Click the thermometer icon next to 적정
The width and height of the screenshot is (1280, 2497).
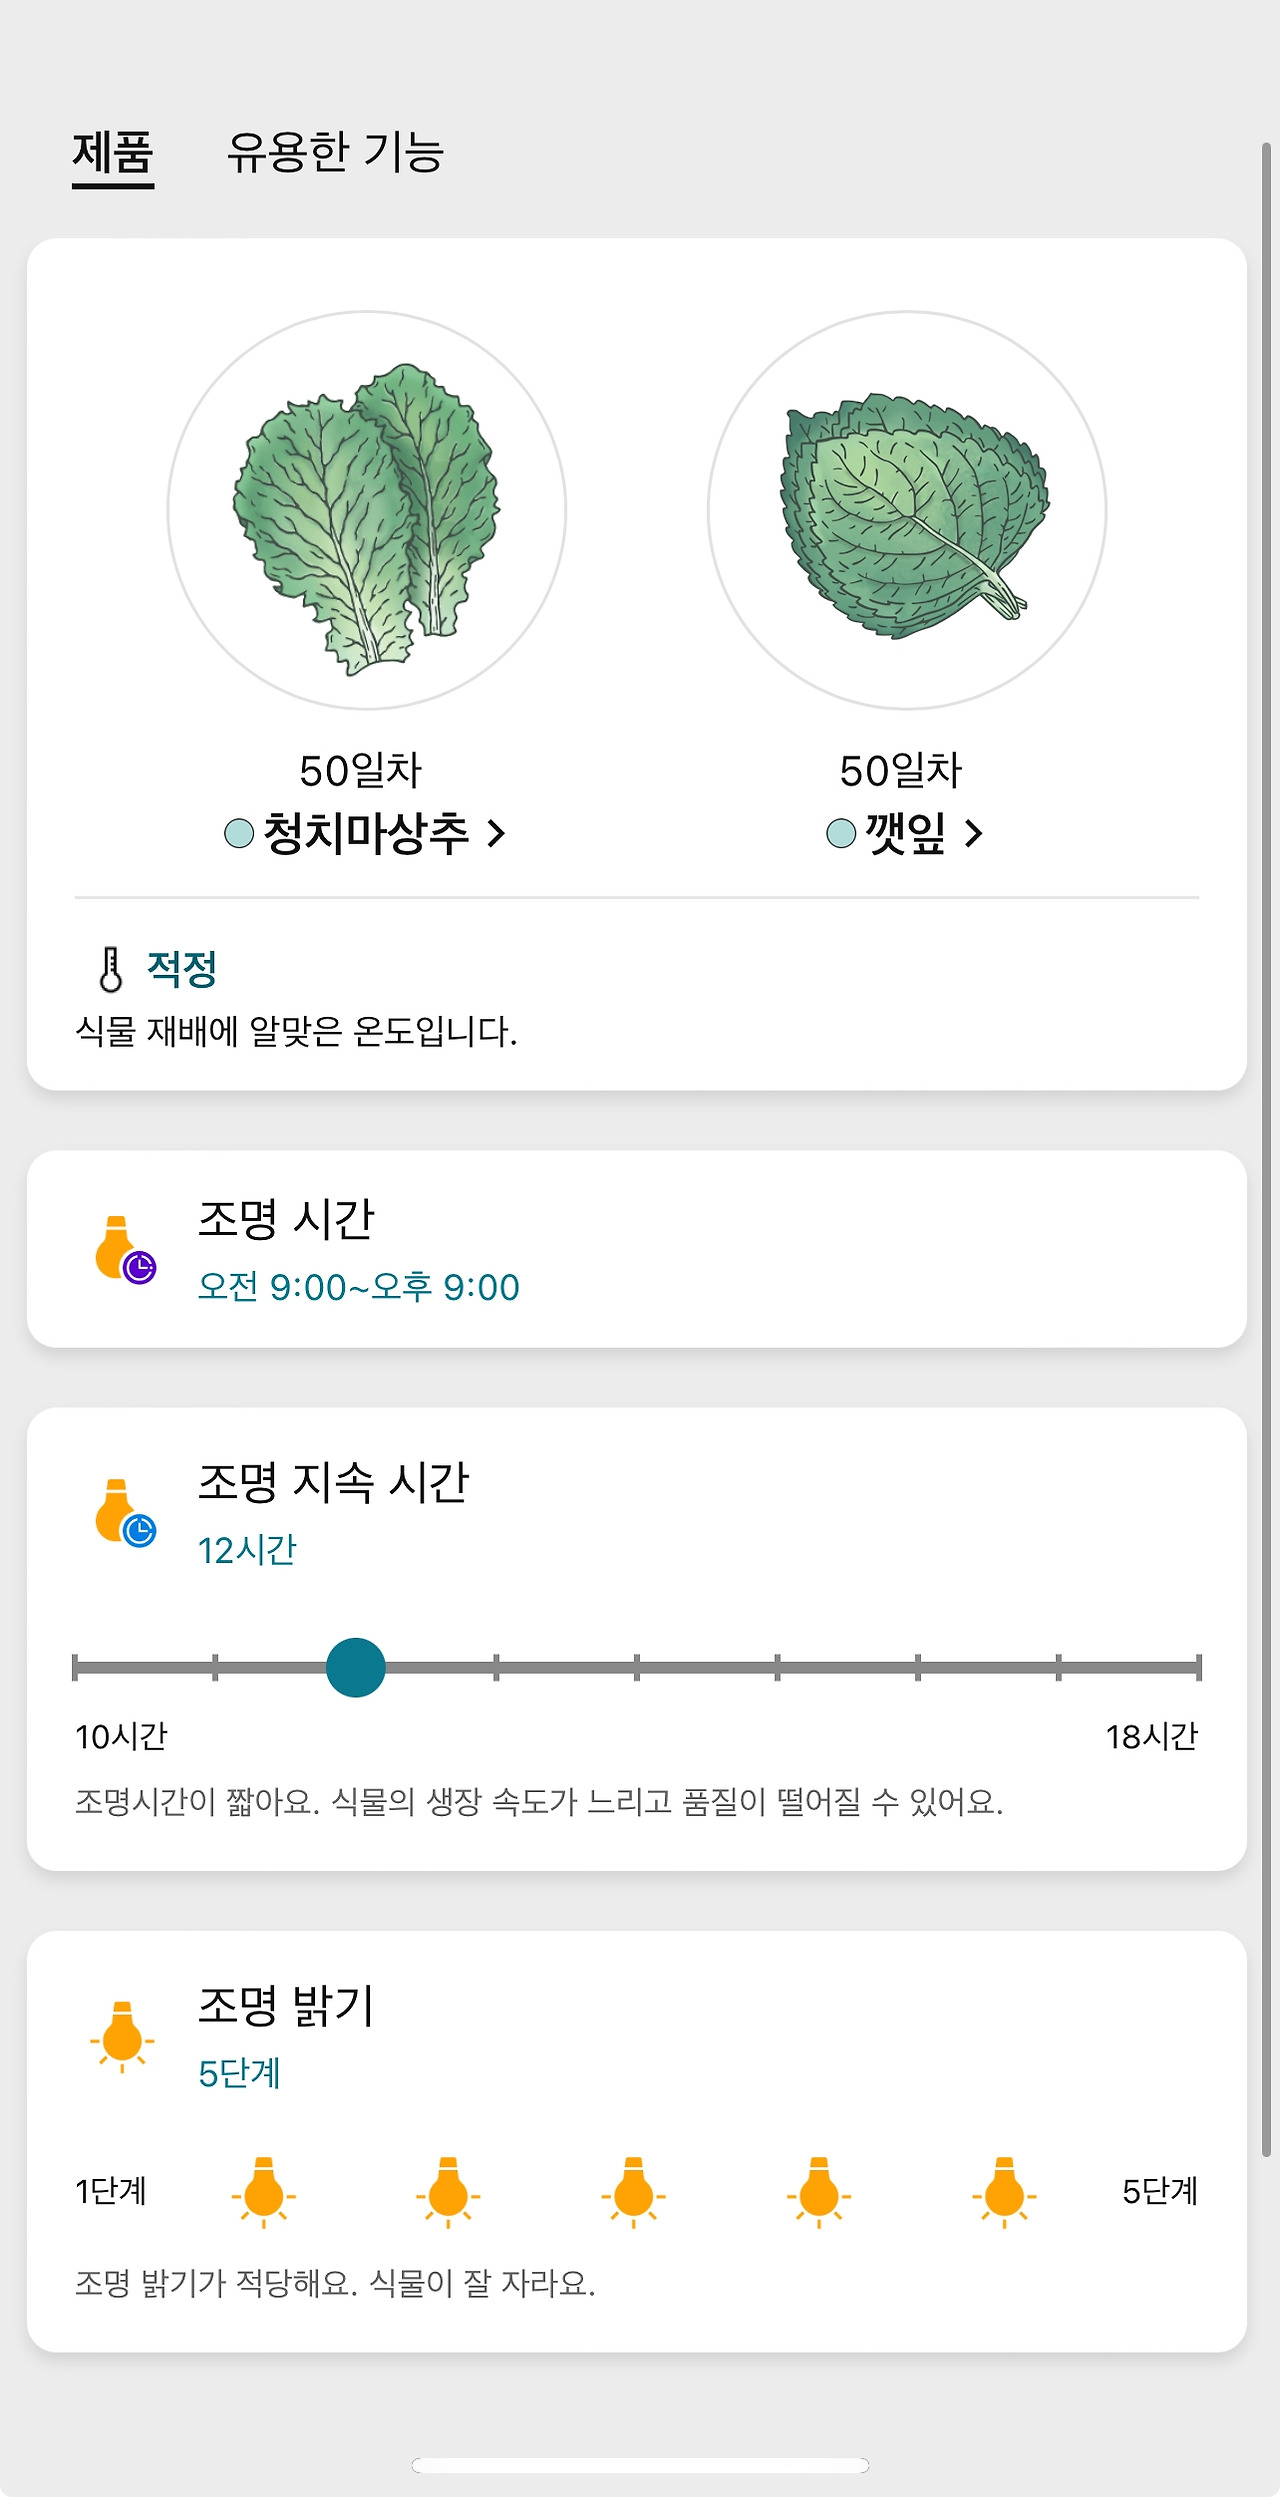point(111,969)
